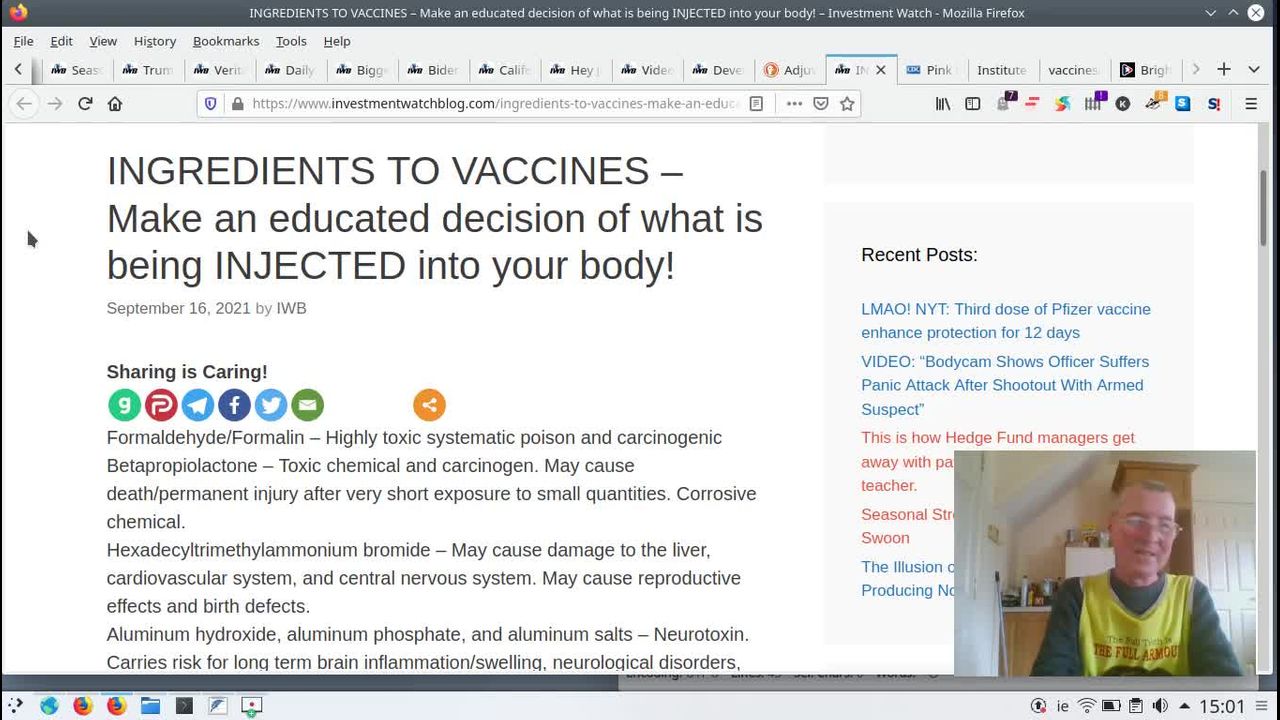Click the IWB author link
This screenshot has height=720, width=1280.
click(291, 308)
